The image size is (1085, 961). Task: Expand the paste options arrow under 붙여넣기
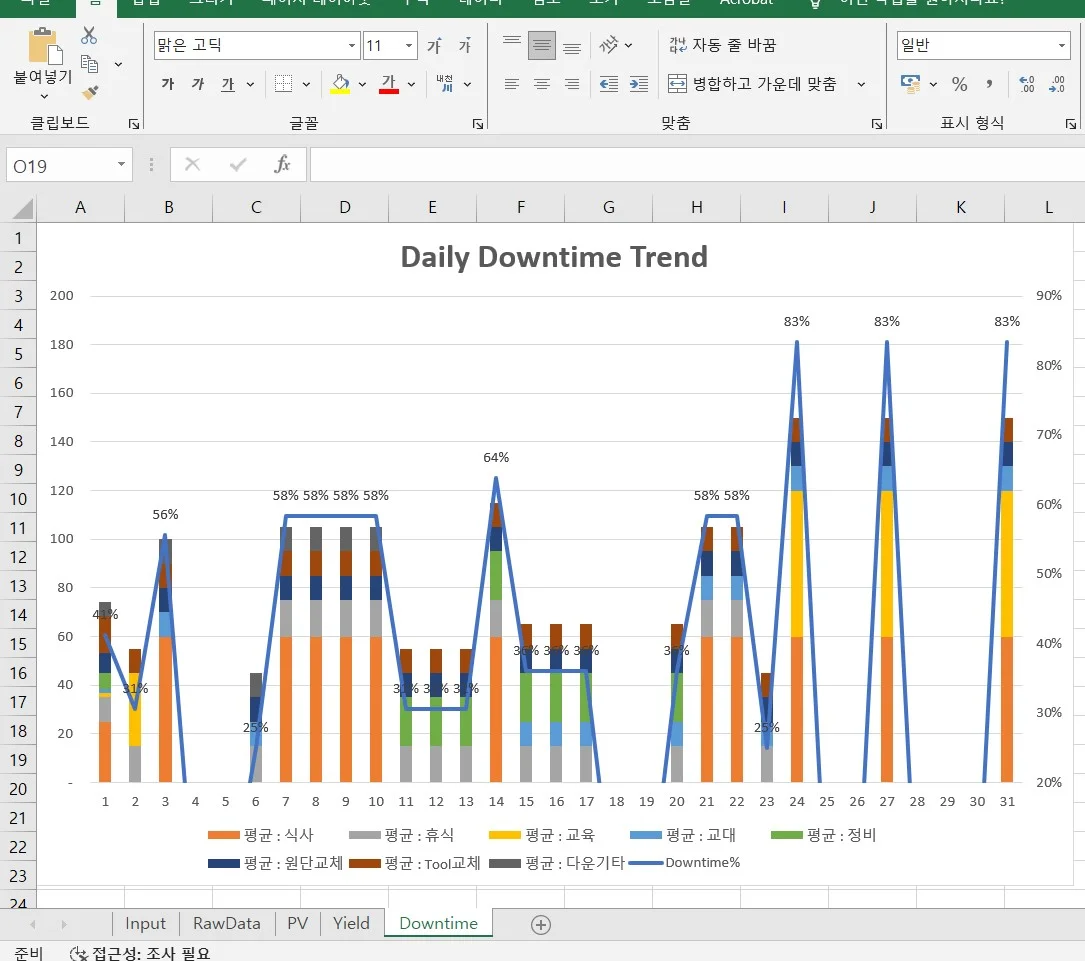tap(44, 96)
